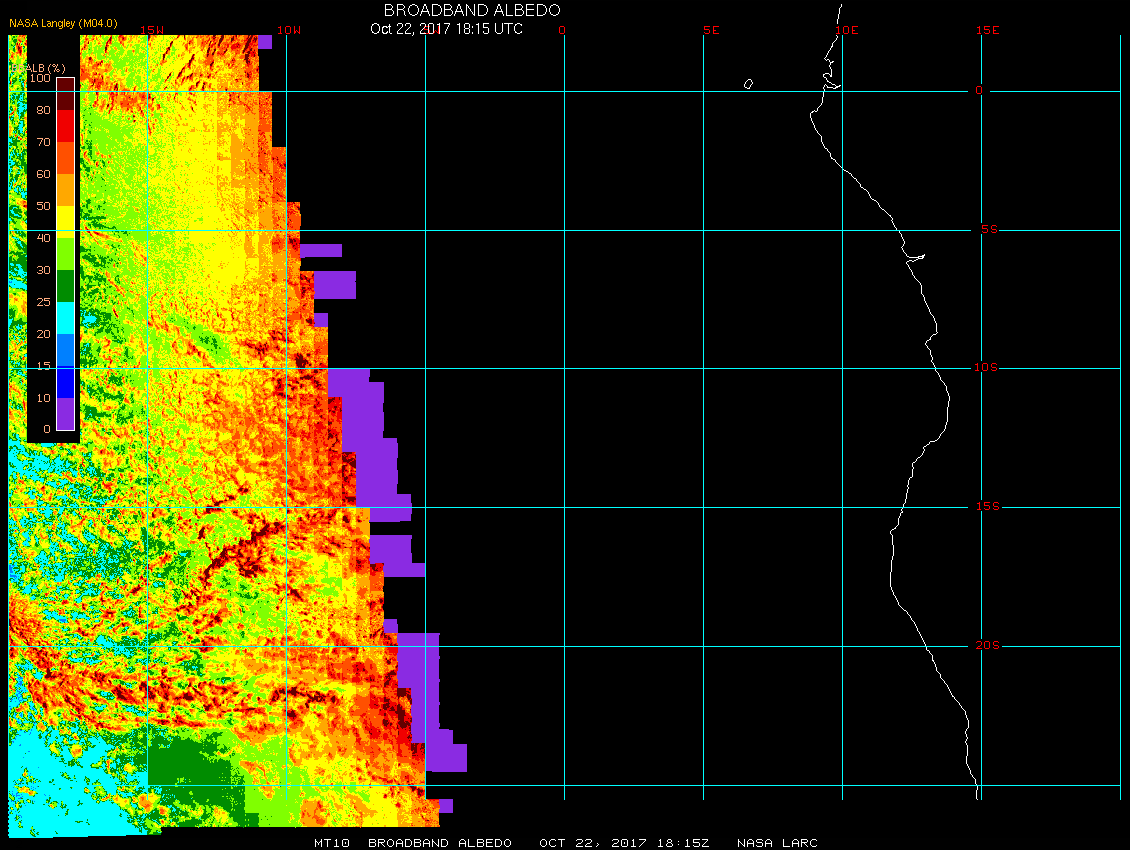Click the 10W longitude label
This screenshot has width=1130, height=850.
coord(288,30)
